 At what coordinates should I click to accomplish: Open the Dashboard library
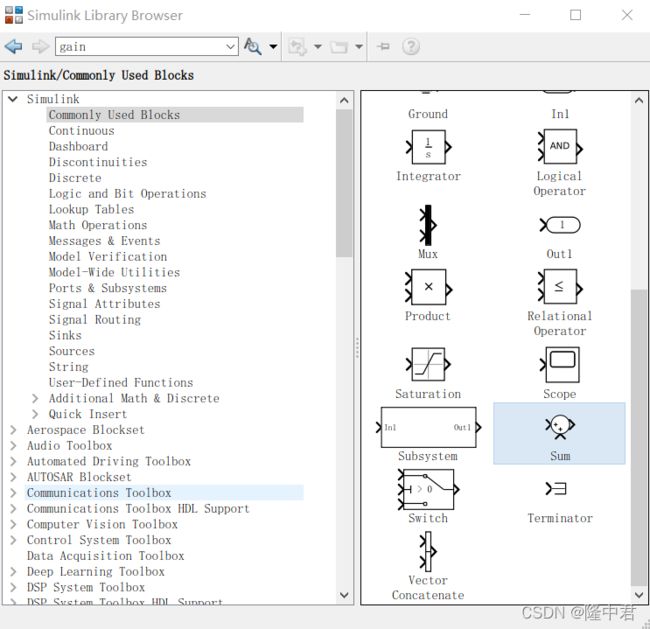coord(78,146)
